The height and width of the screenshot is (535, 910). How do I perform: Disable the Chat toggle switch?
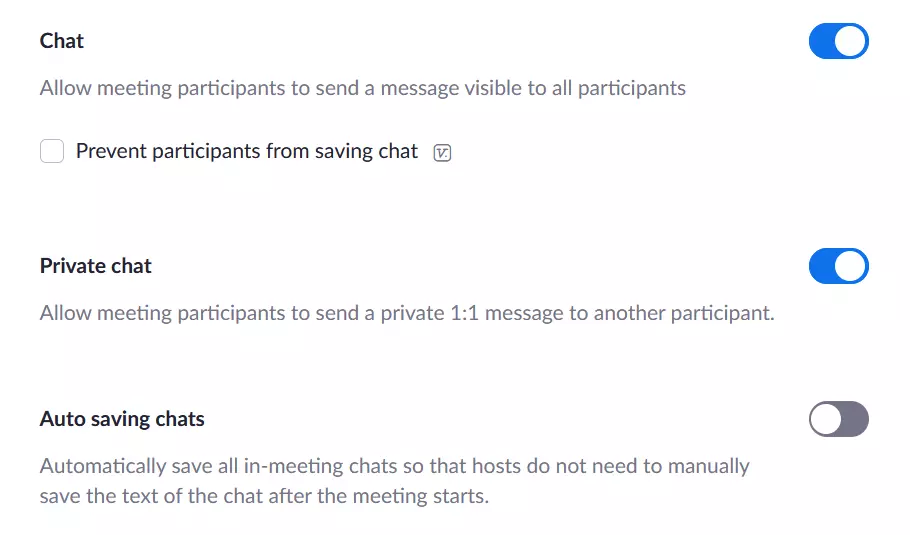pos(838,41)
